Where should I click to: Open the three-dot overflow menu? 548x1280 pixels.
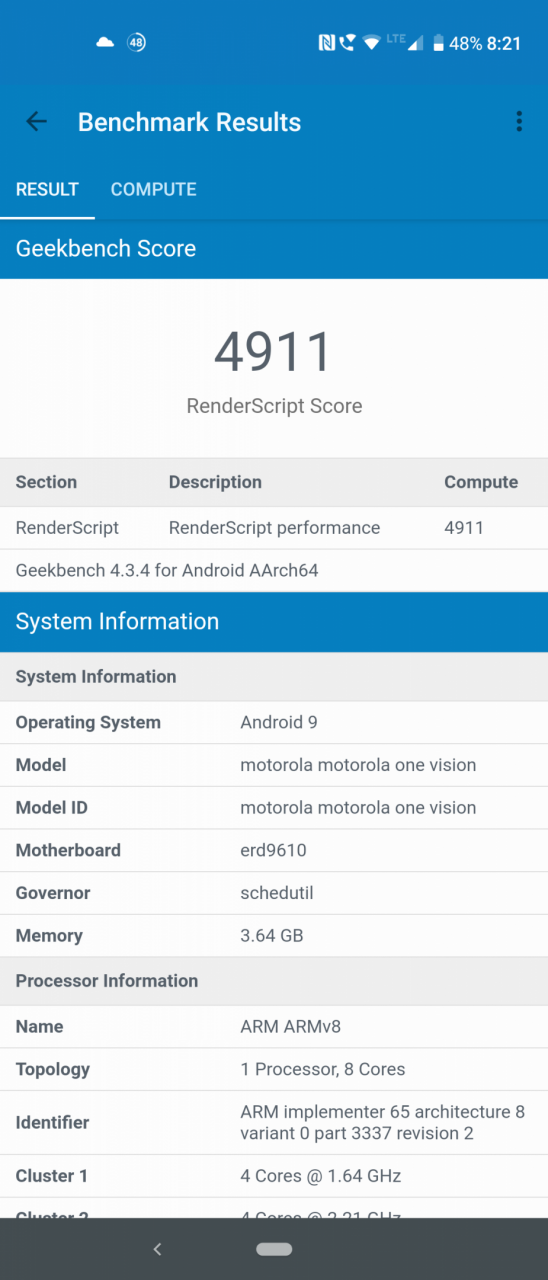click(x=518, y=122)
